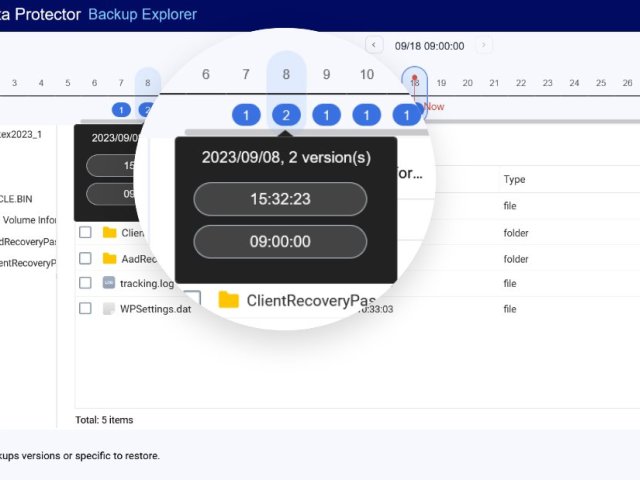The image size is (640, 480).
Task: Click the red Now label
Action: tap(434, 107)
